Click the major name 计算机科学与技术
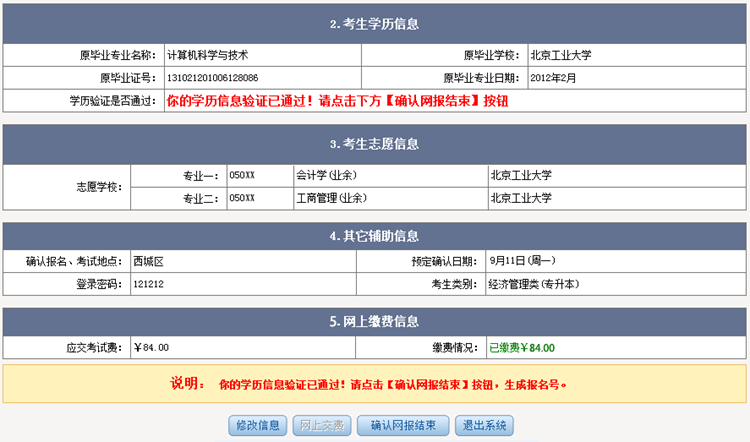 (207, 55)
